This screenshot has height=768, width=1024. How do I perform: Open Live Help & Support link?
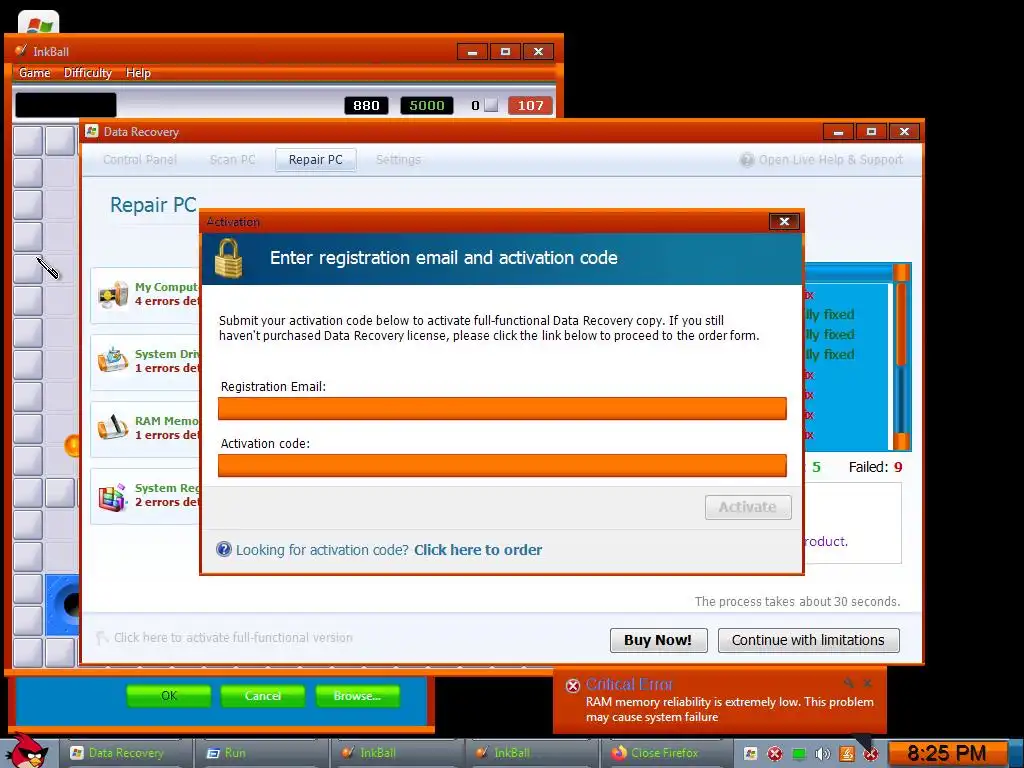(x=830, y=159)
